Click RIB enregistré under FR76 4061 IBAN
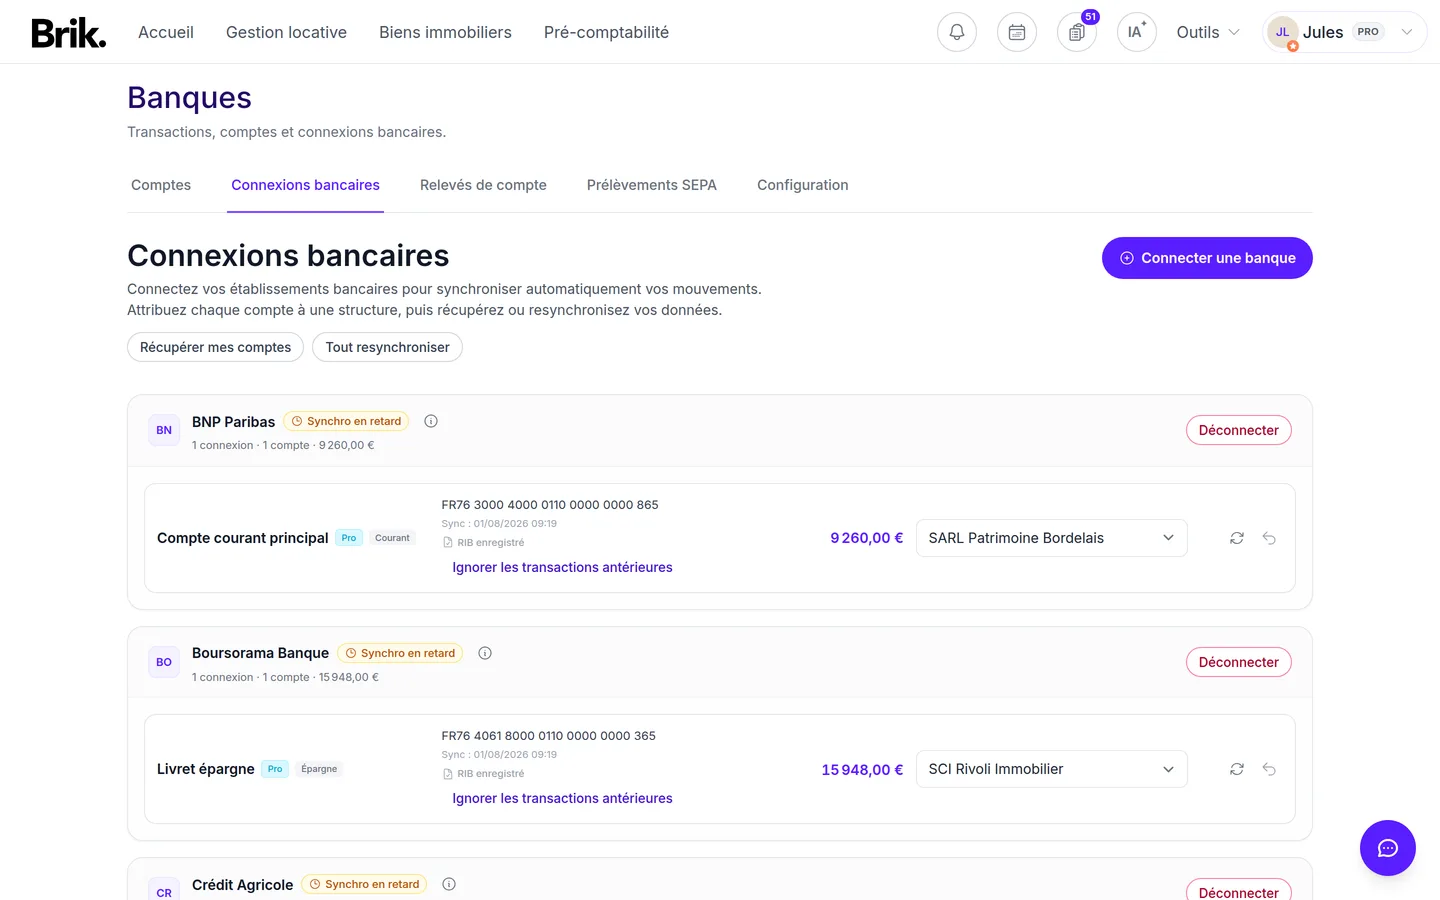The image size is (1440, 900). click(484, 774)
